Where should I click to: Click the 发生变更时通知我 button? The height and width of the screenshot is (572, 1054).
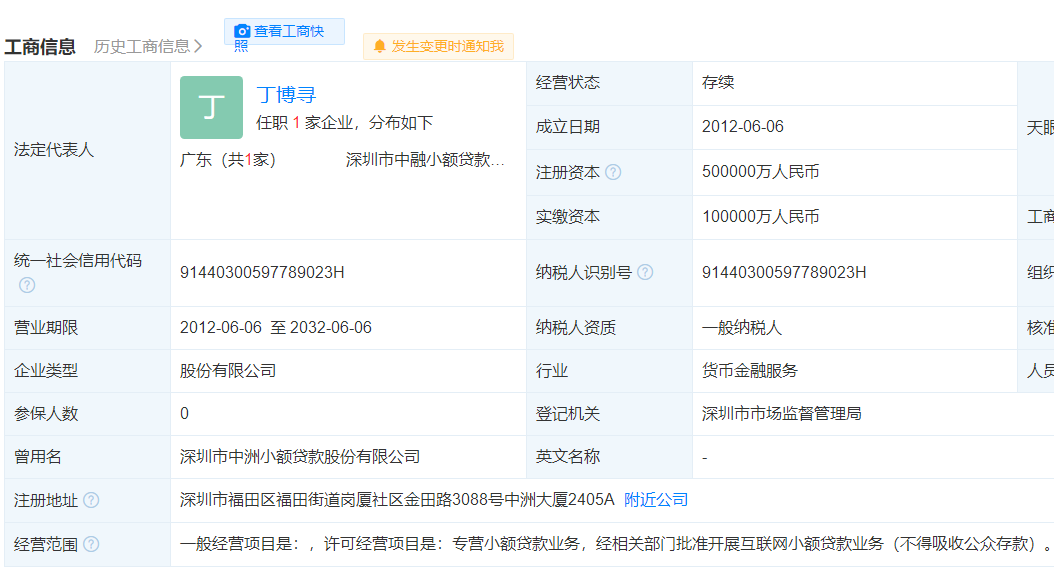pyautogui.click(x=438, y=46)
